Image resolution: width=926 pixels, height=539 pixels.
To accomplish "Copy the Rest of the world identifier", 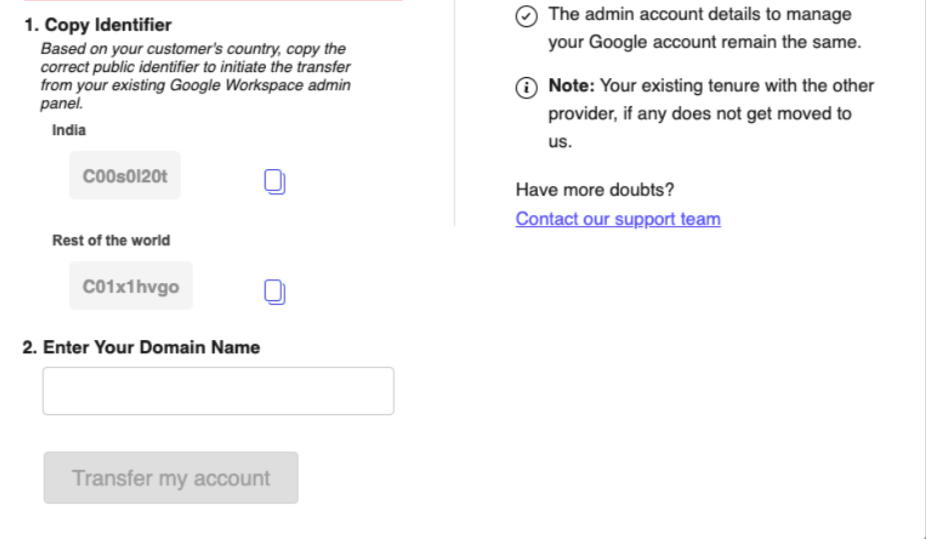I will [x=274, y=291].
